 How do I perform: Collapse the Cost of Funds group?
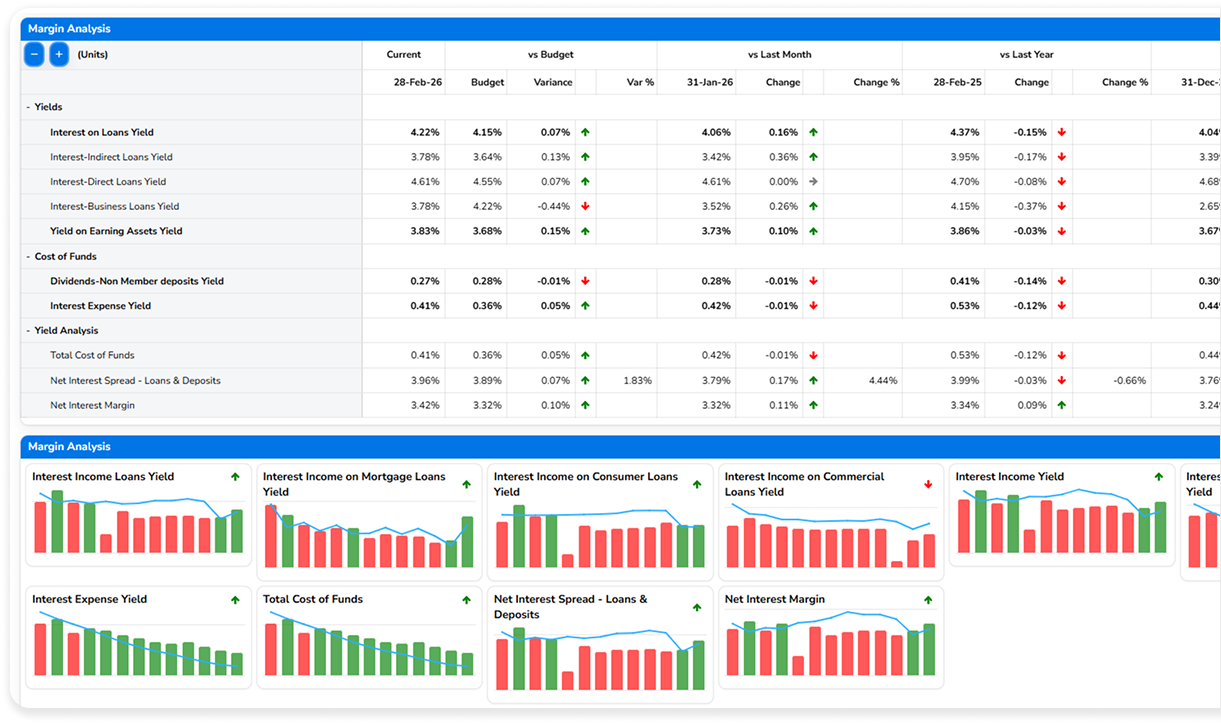tap(29, 257)
